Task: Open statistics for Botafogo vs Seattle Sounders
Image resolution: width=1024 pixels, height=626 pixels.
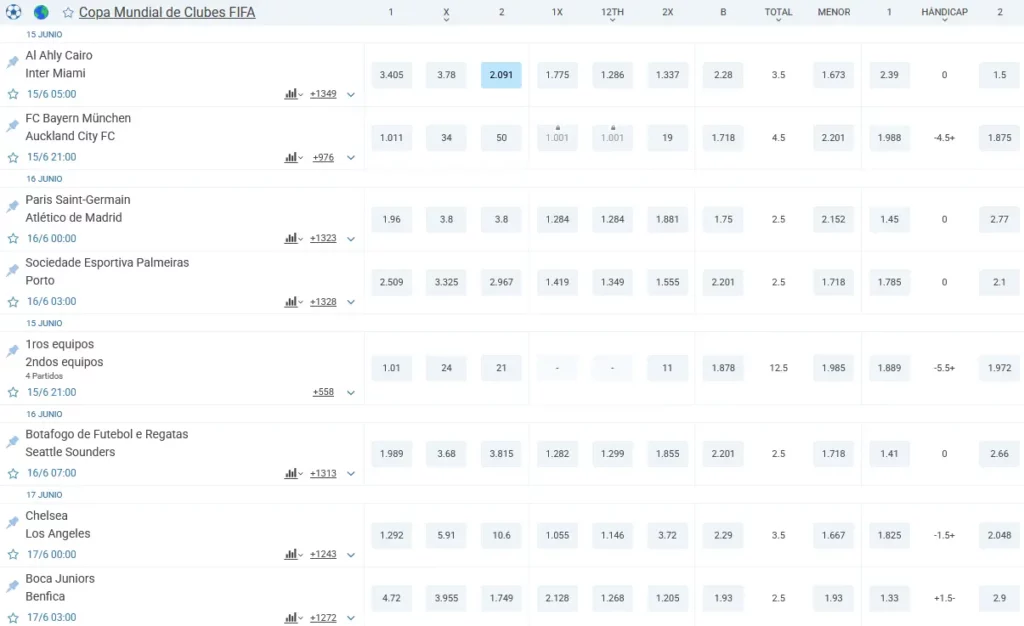Action: 293,473
